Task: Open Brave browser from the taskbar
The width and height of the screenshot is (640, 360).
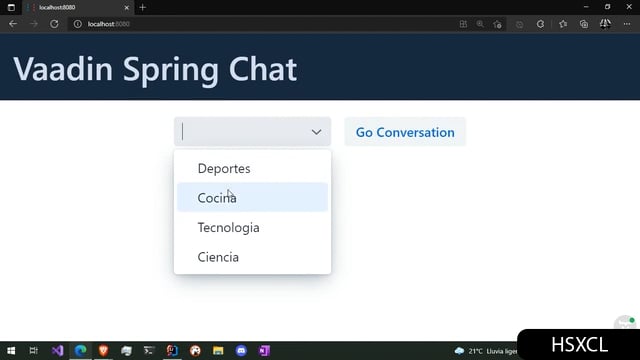Action: [x=103, y=351]
